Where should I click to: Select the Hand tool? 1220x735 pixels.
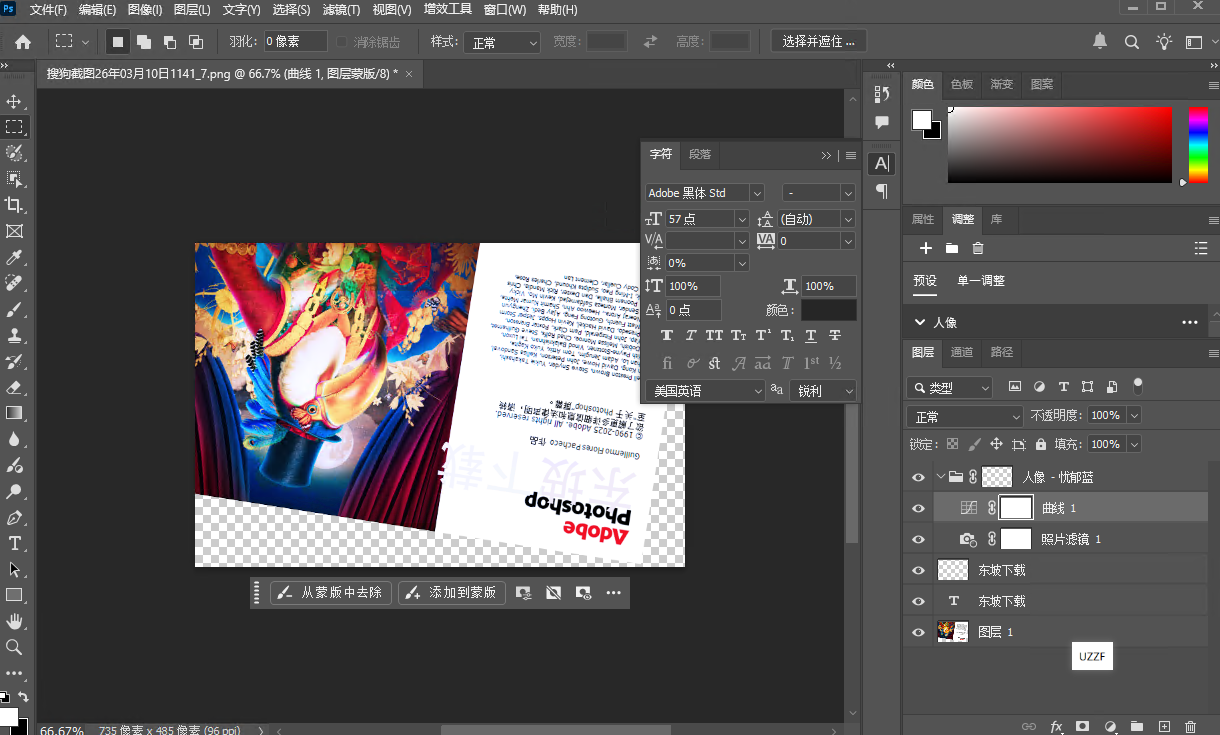point(14,621)
